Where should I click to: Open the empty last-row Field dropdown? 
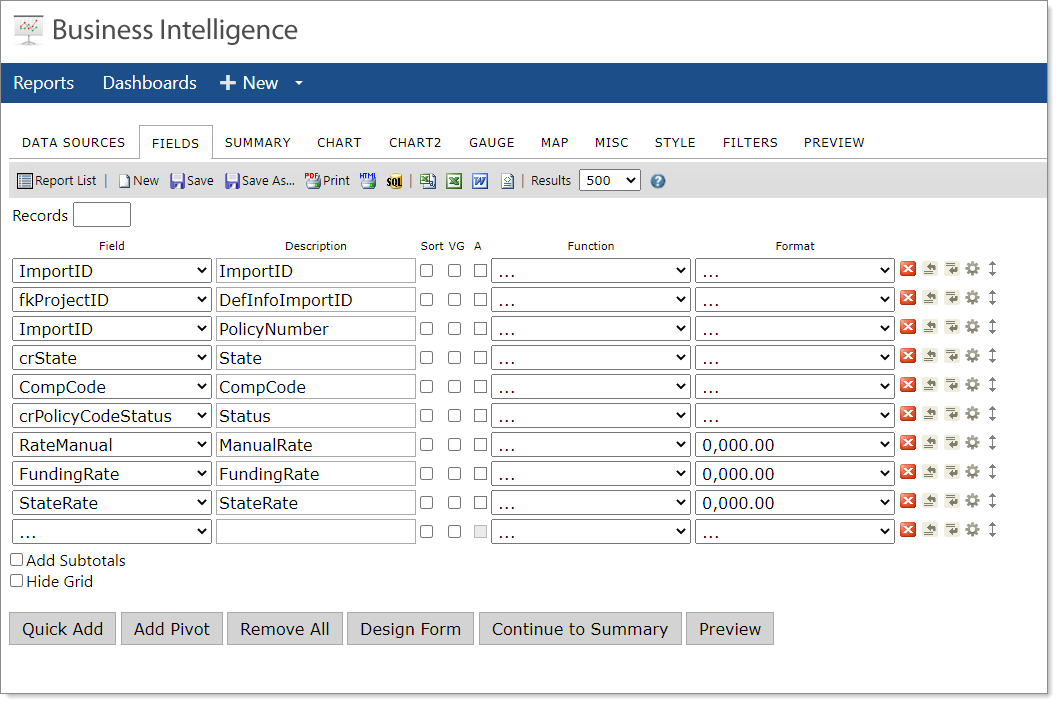[112, 532]
